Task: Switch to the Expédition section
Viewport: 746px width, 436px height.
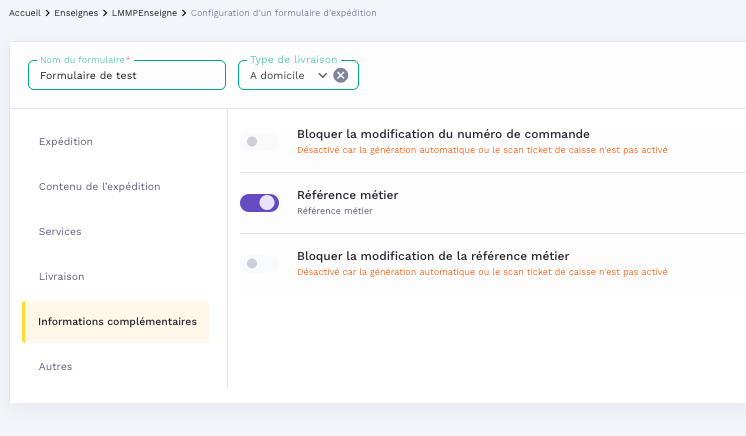Action: coord(66,142)
